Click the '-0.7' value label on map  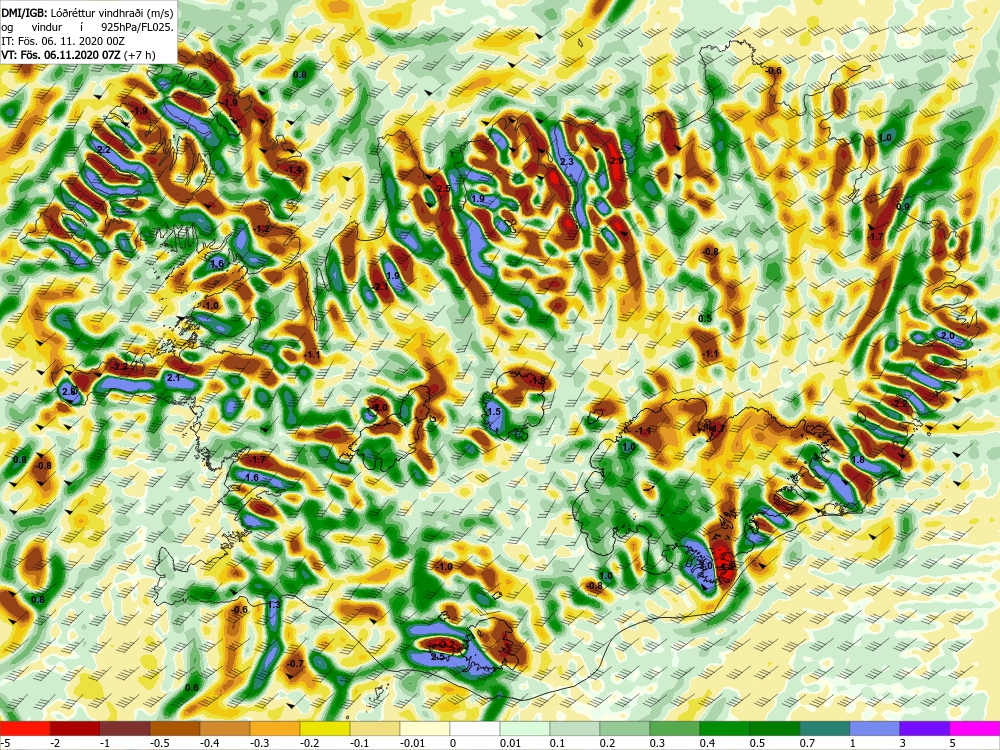(x=295, y=664)
